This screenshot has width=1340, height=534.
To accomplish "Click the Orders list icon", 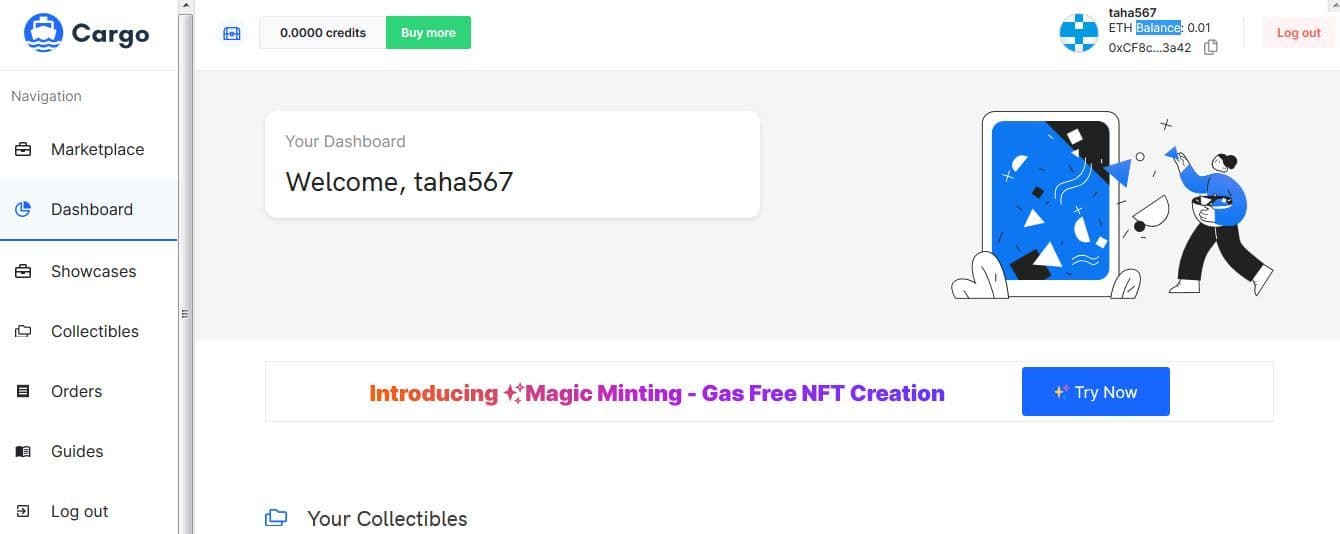I will [x=23, y=392].
